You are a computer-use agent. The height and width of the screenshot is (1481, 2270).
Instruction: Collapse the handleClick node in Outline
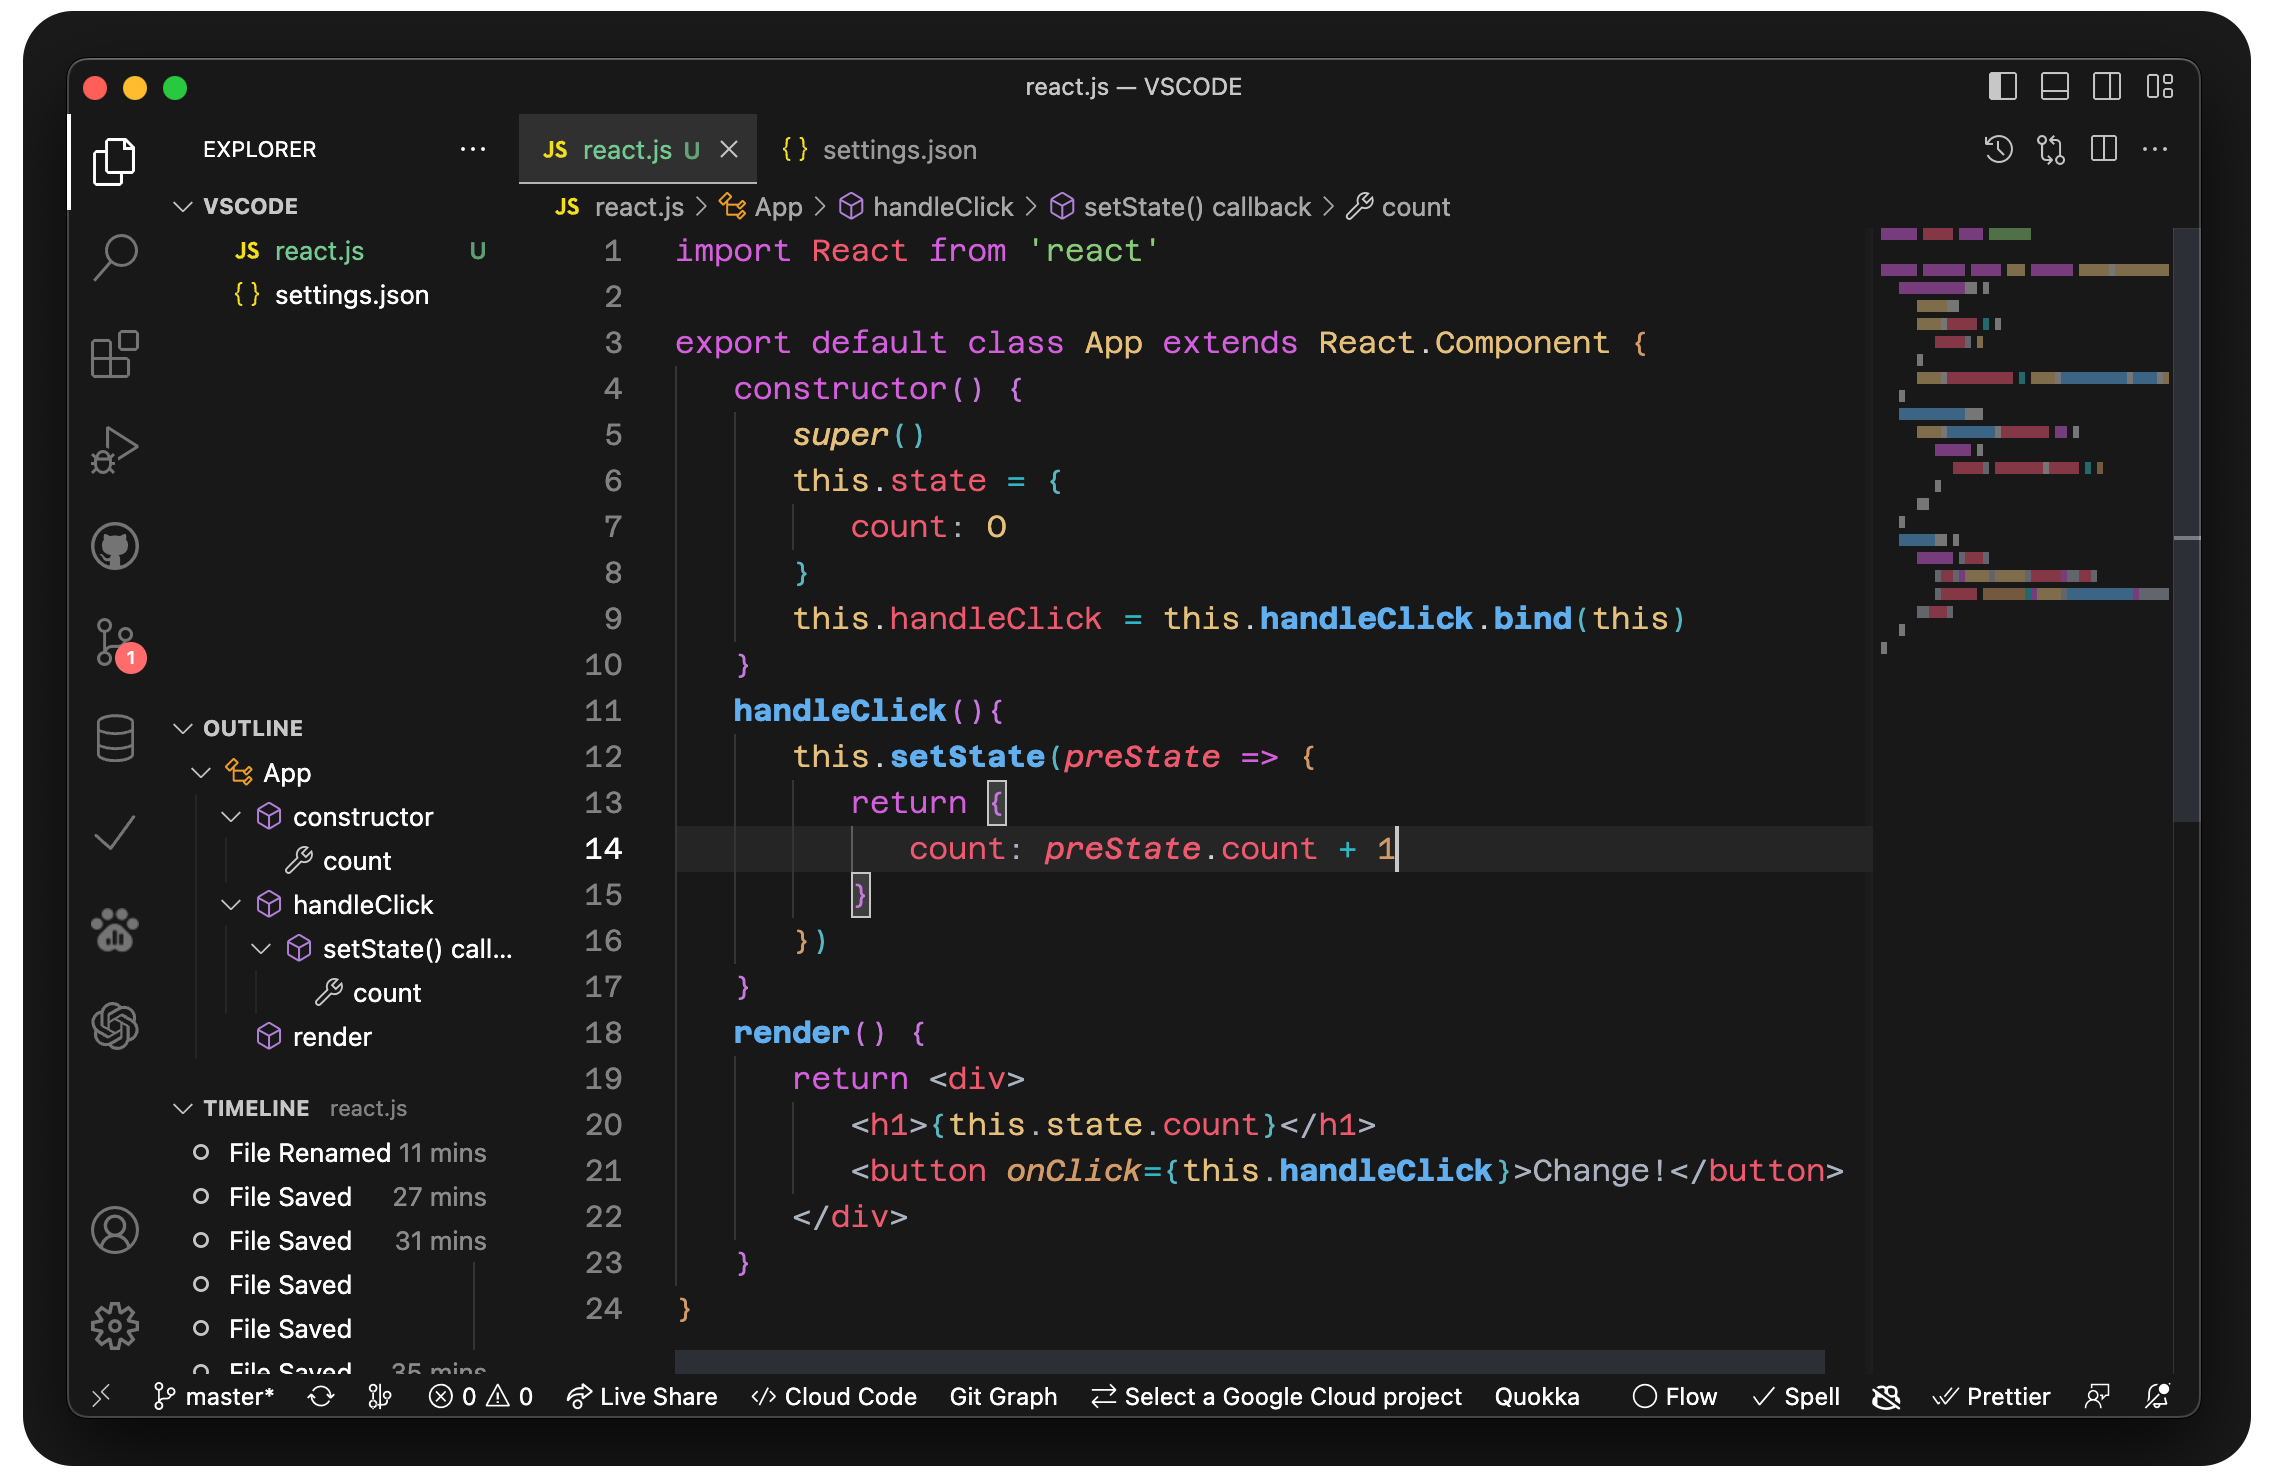(x=231, y=904)
